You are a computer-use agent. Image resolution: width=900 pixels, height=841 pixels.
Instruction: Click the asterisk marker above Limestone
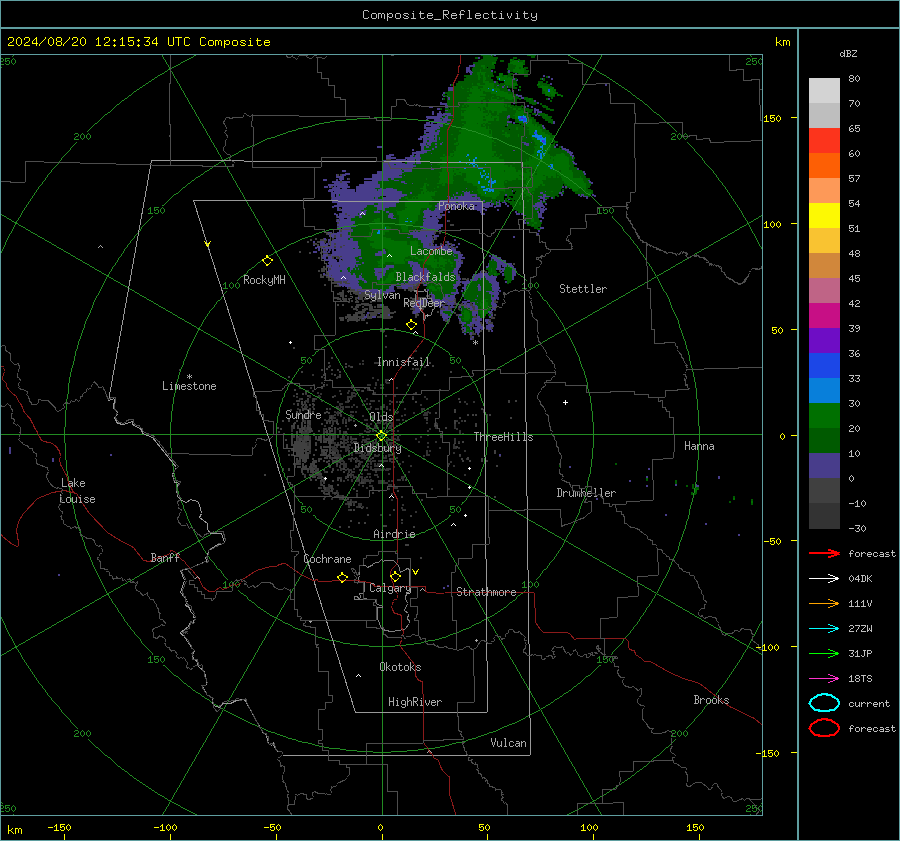189,377
